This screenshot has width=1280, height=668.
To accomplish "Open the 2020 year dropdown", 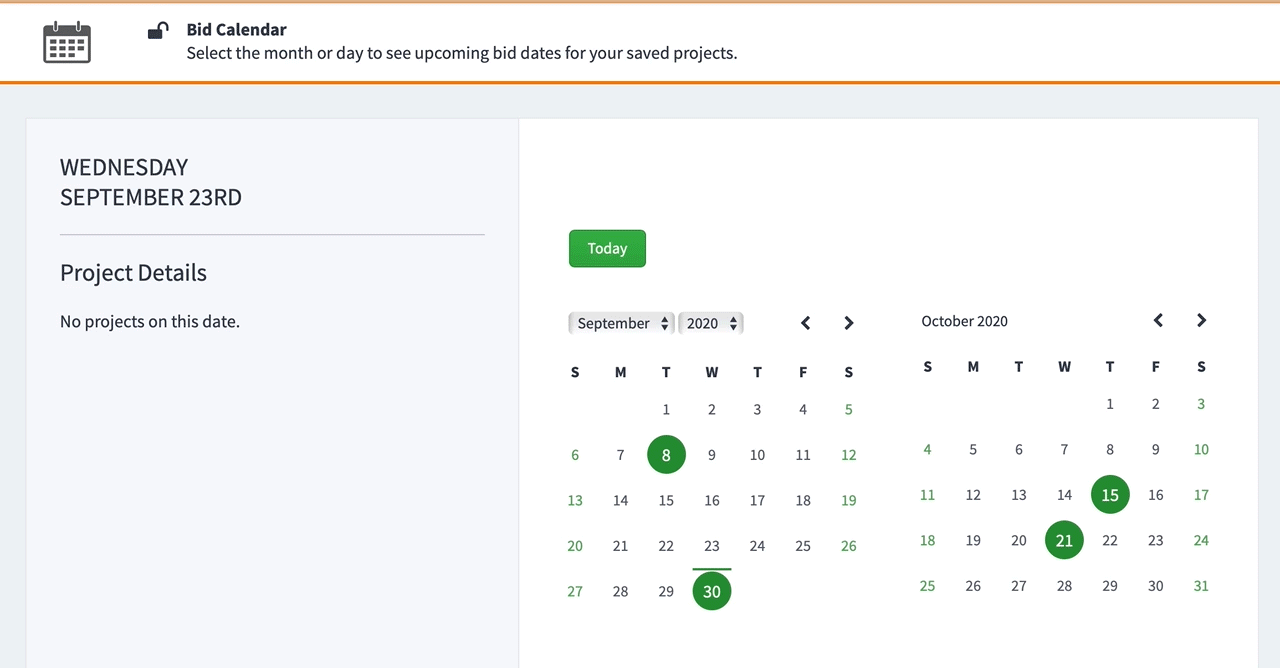I will tap(711, 323).
